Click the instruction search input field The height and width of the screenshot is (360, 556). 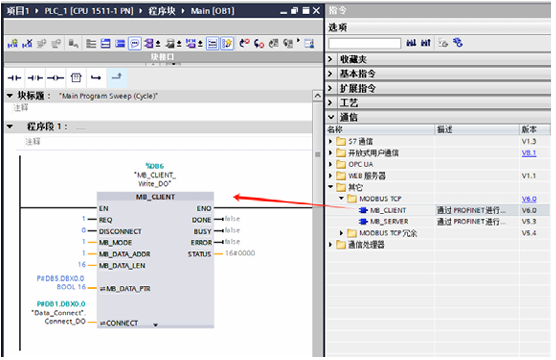[365, 44]
